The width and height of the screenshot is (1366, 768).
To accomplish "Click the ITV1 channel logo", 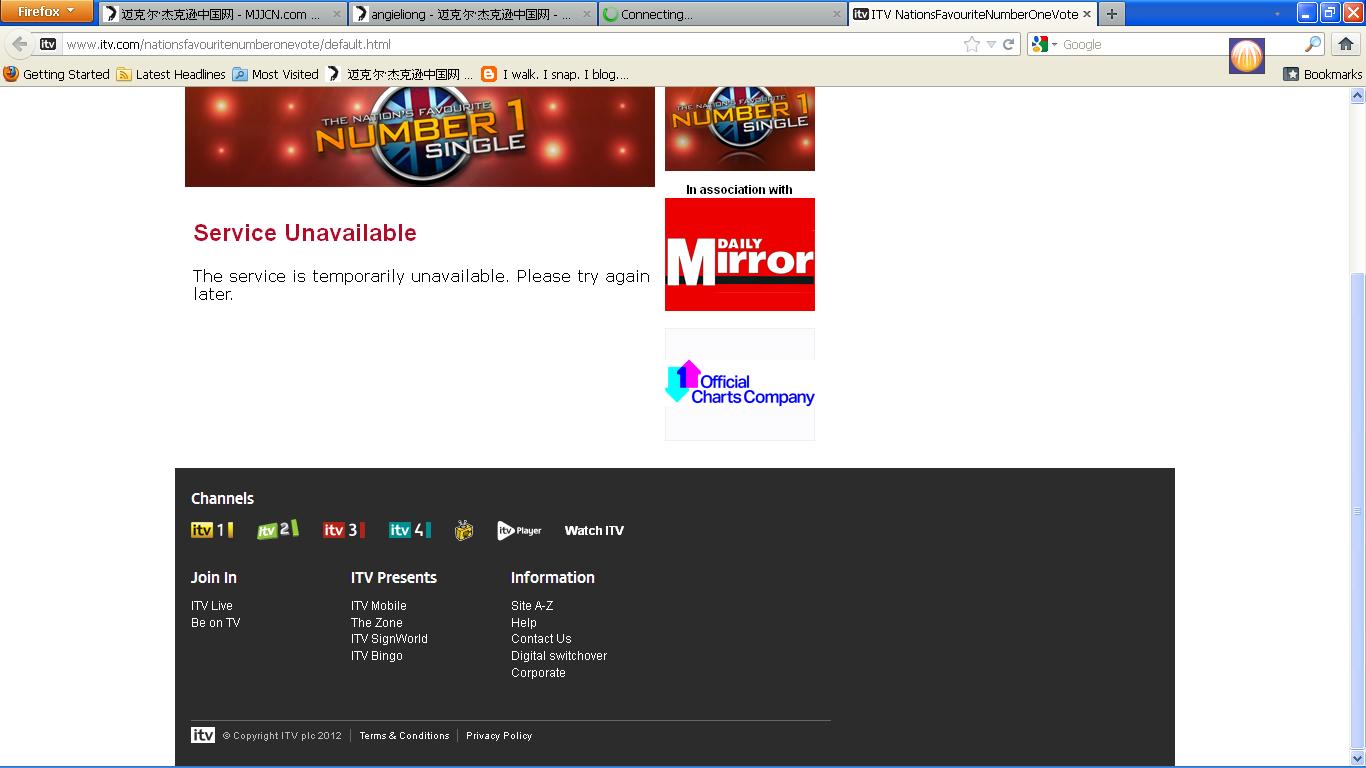I will [212, 530].
